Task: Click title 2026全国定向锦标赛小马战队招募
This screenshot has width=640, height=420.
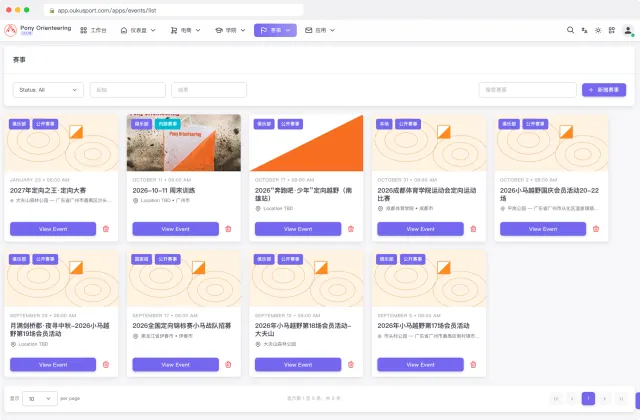Action: 182,326
